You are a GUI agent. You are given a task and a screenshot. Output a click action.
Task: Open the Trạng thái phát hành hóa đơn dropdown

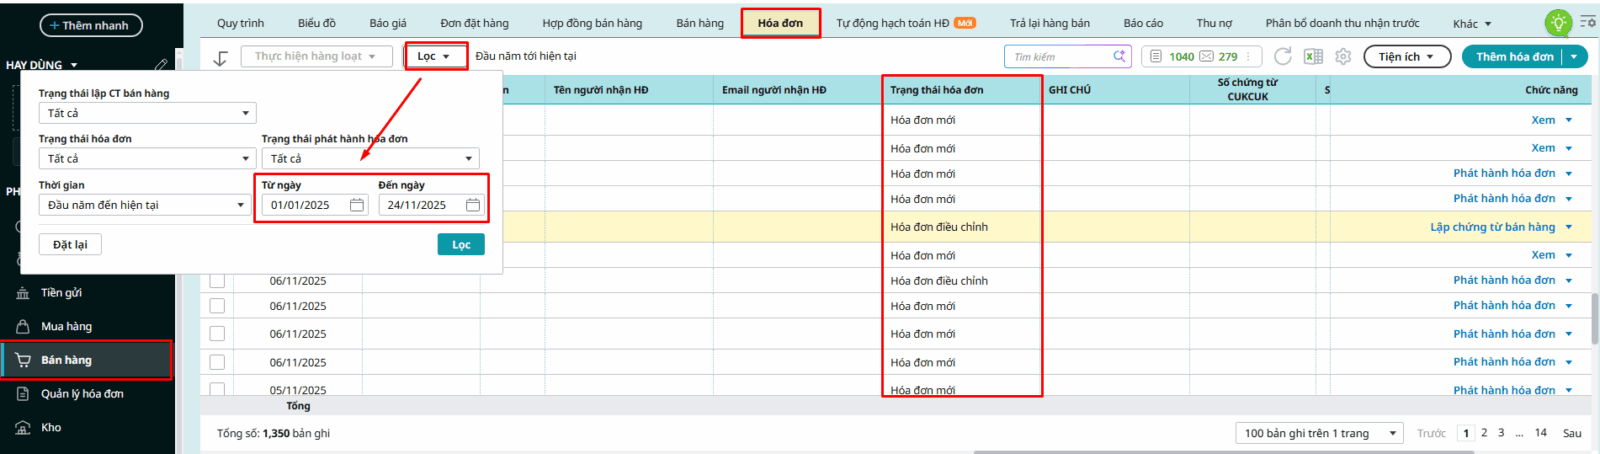point(370,159)
